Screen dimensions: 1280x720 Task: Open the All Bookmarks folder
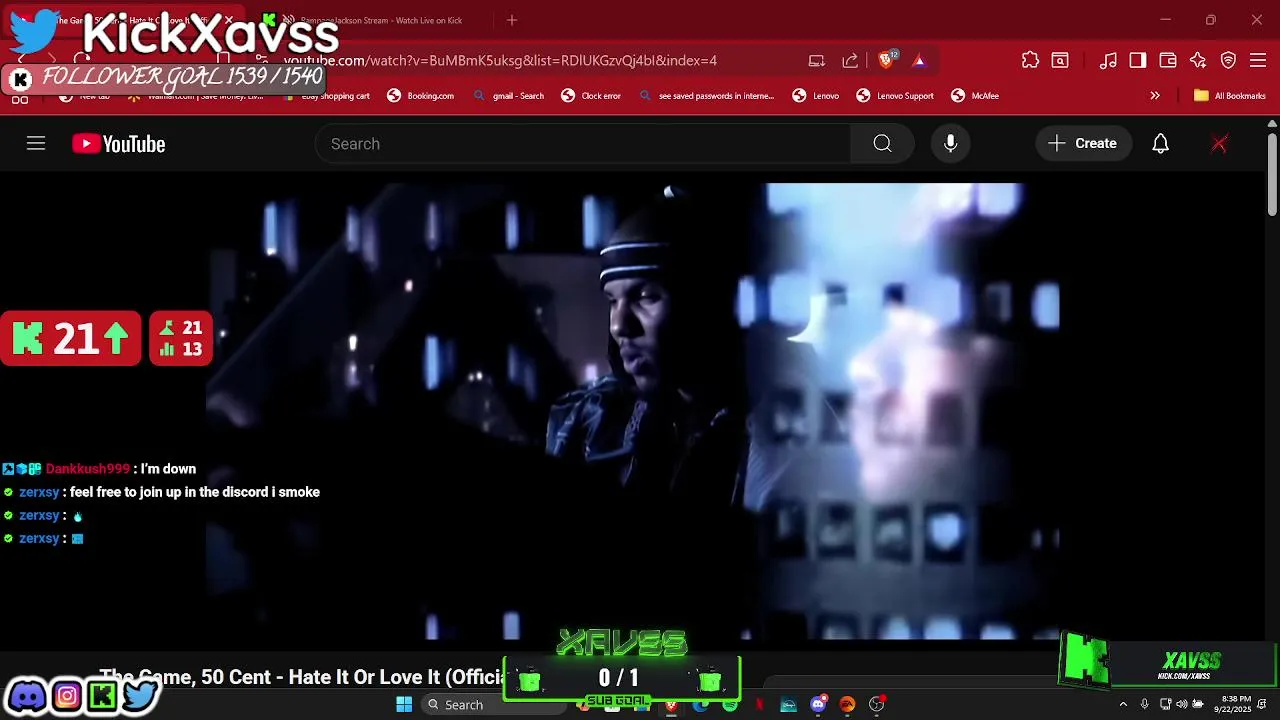pos(1230,96)
